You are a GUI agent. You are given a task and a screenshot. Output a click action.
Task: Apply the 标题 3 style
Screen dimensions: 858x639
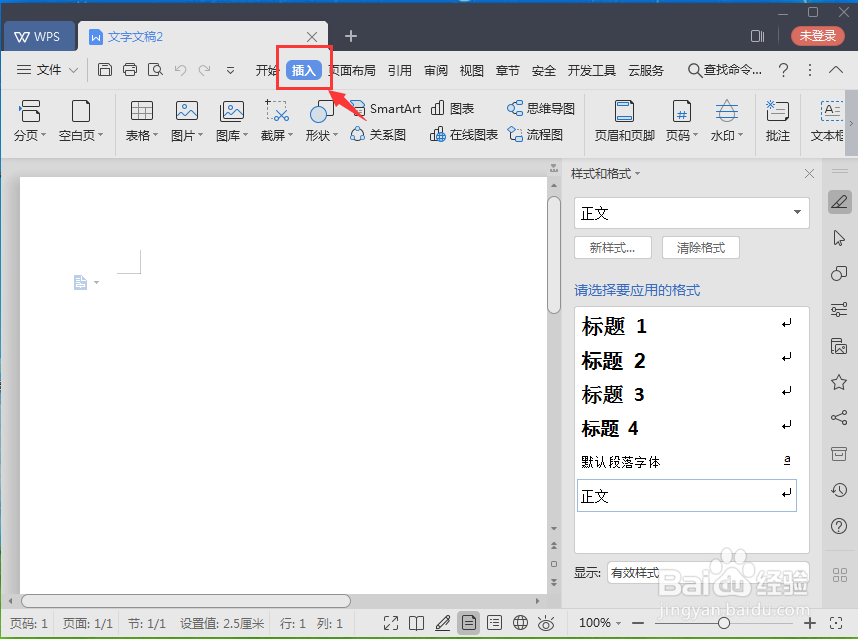point(687,394)
